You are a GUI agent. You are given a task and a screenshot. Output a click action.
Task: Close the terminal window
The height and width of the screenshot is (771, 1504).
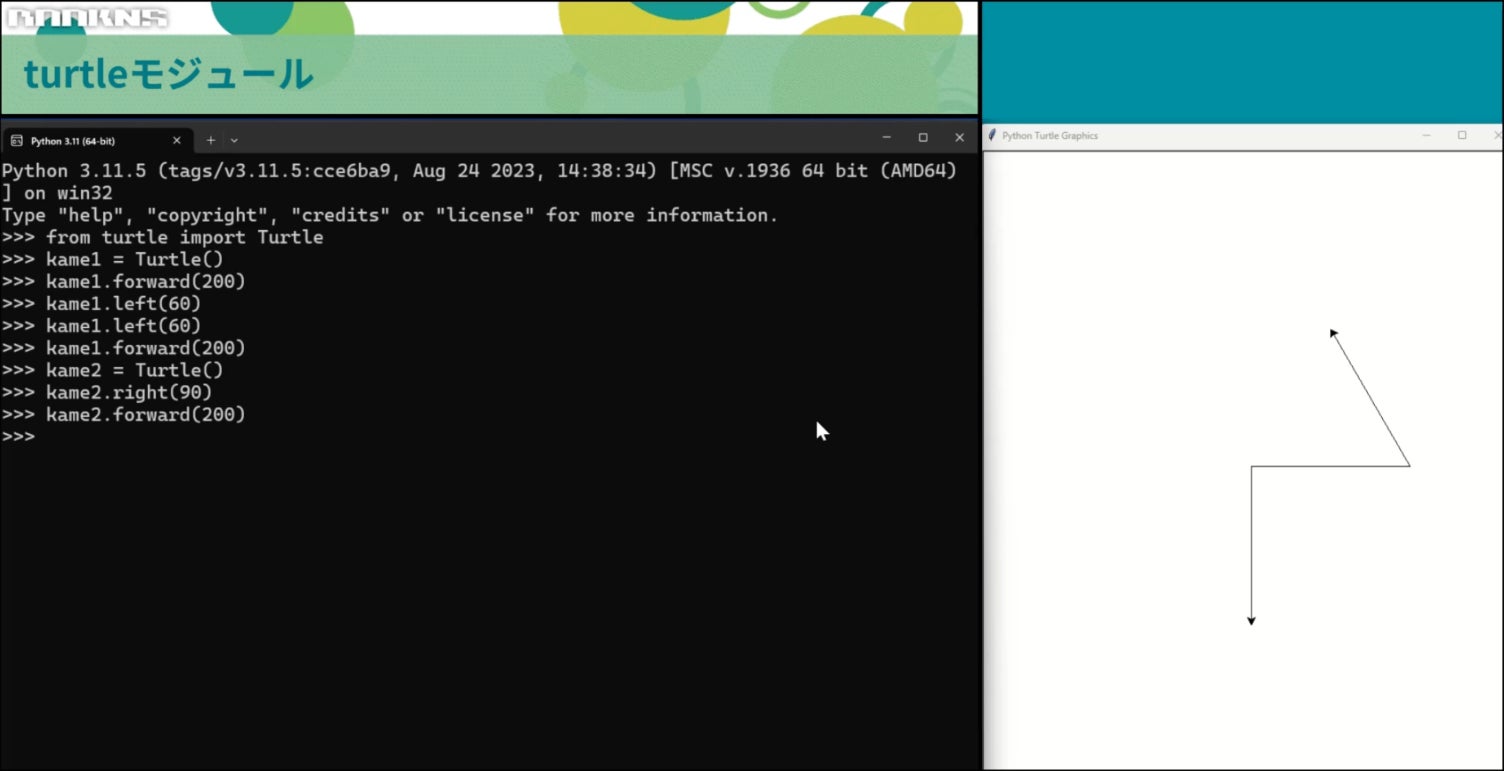click(x=959, y=138)
